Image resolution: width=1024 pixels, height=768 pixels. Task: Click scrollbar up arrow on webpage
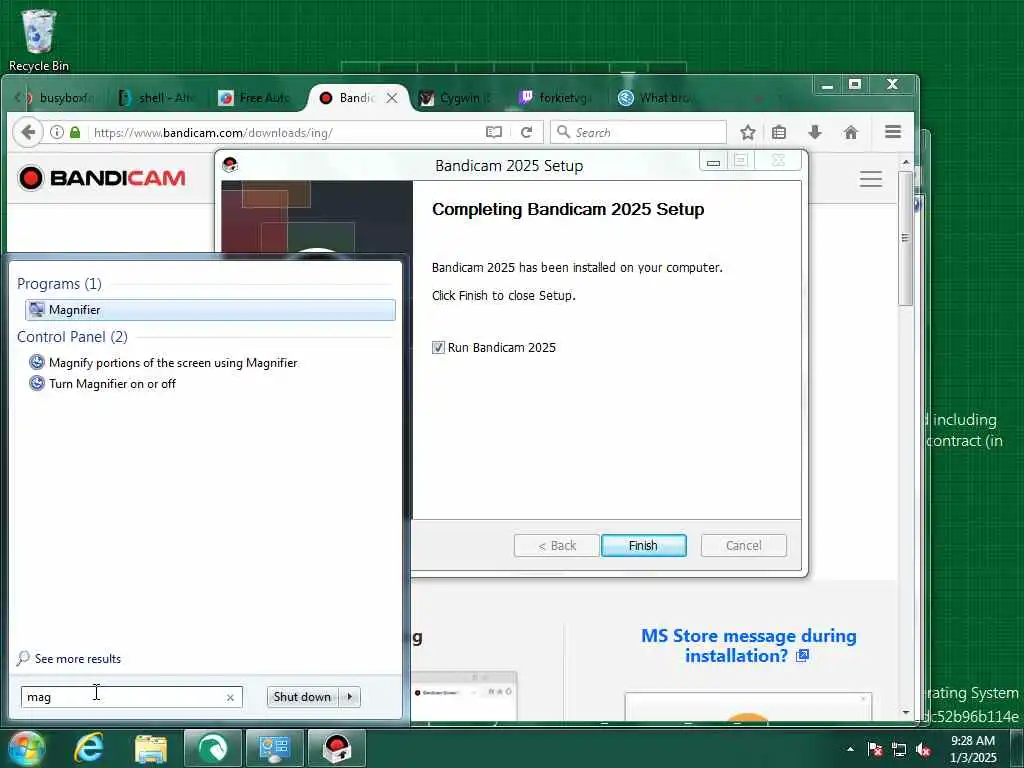tap(906, 162)
